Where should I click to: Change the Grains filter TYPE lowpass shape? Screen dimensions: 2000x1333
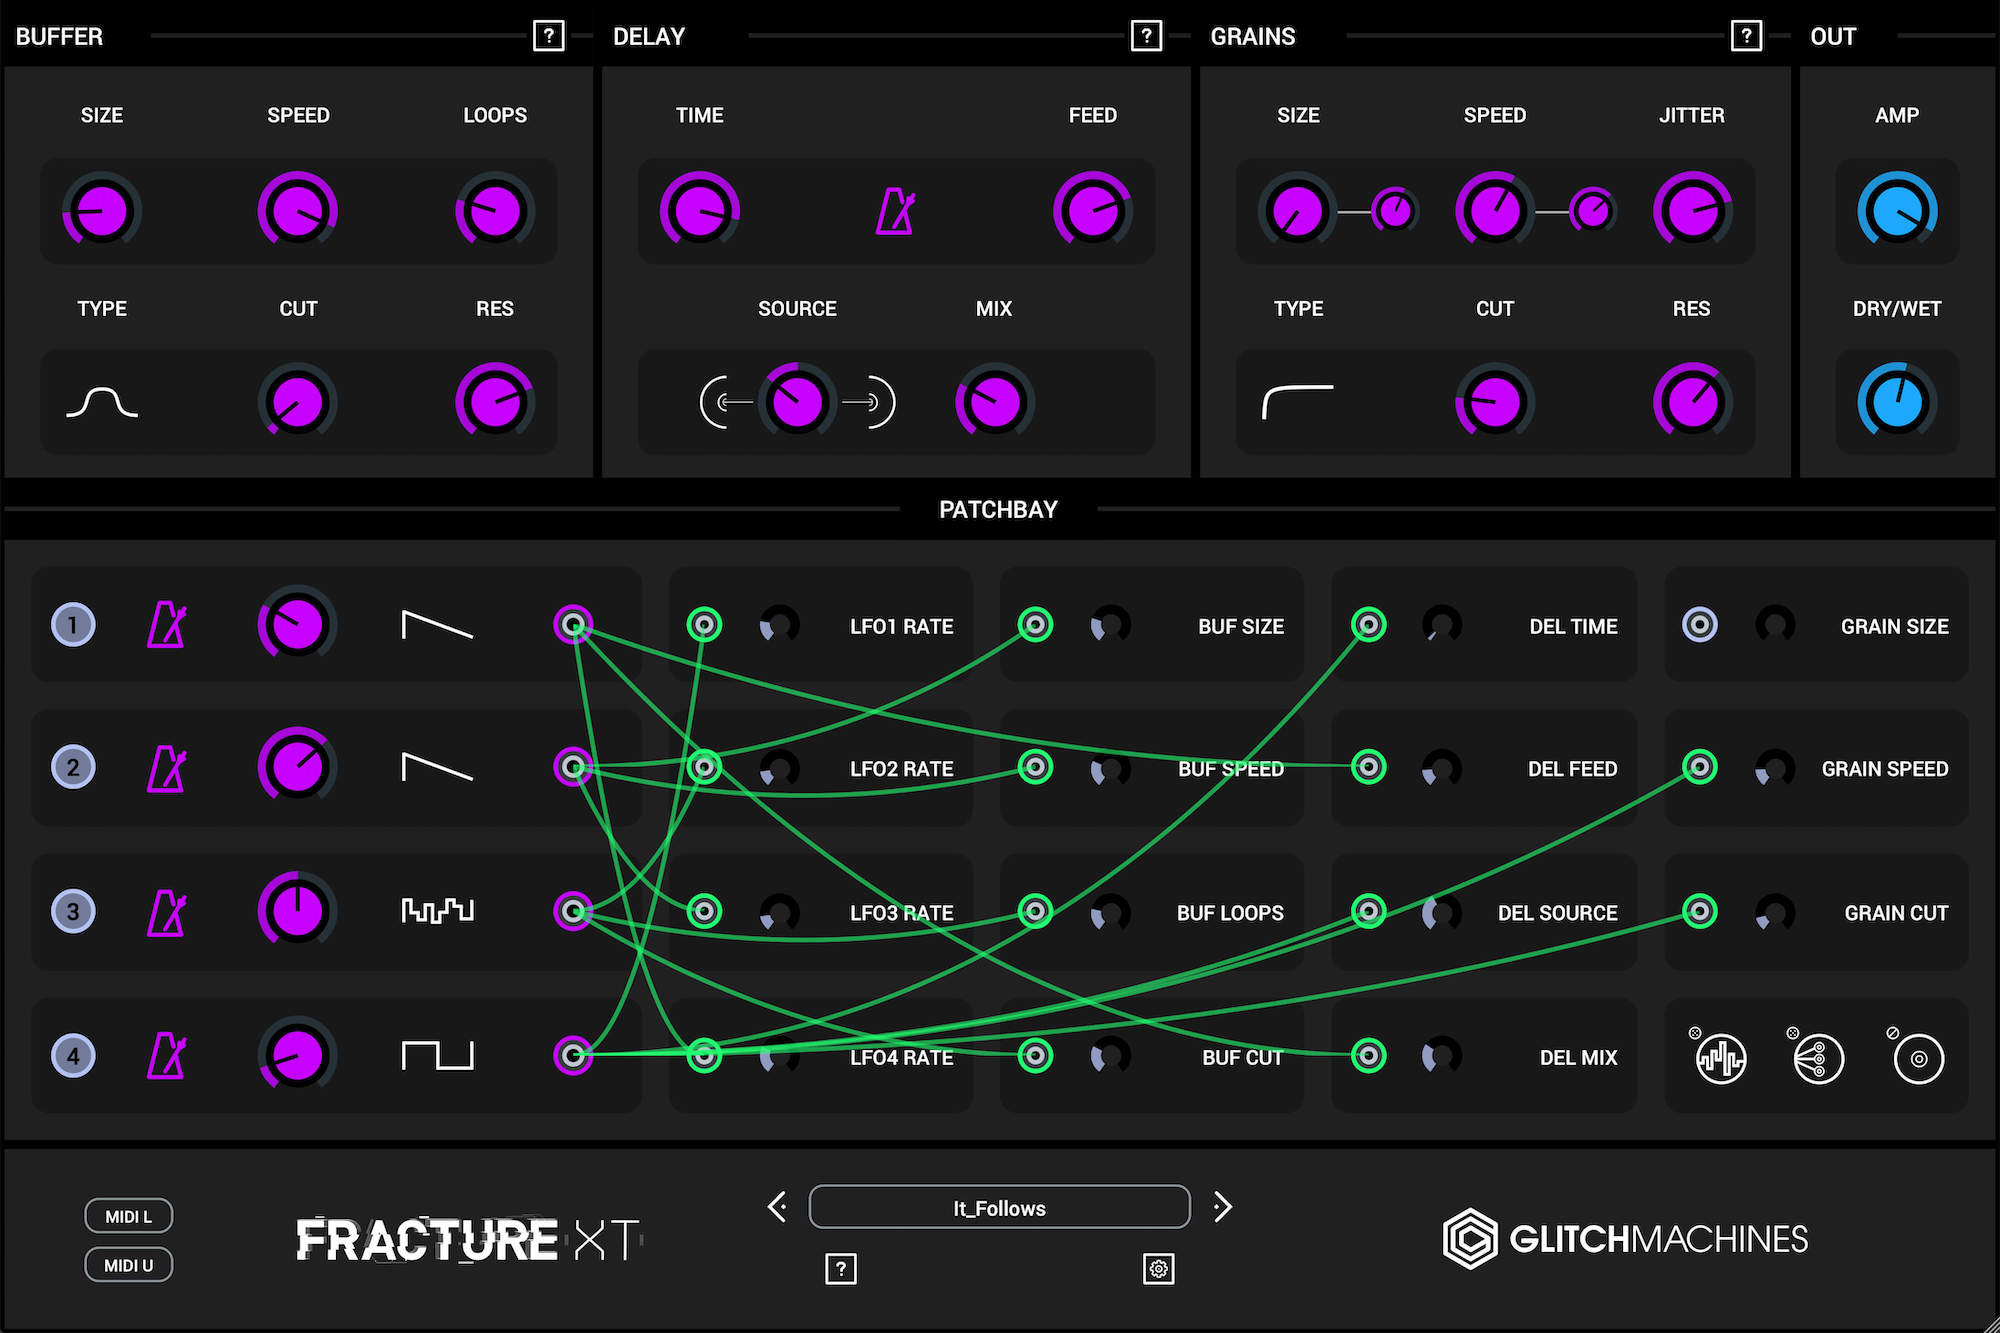coord(1298,403)
